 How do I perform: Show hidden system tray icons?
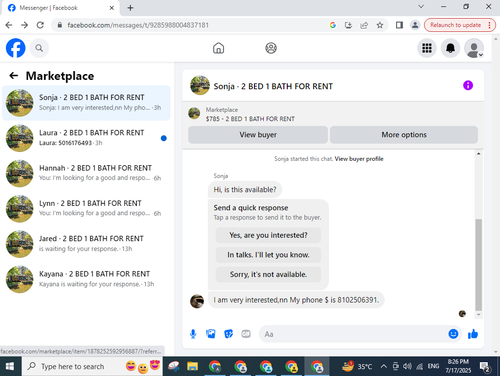point(384,366)
